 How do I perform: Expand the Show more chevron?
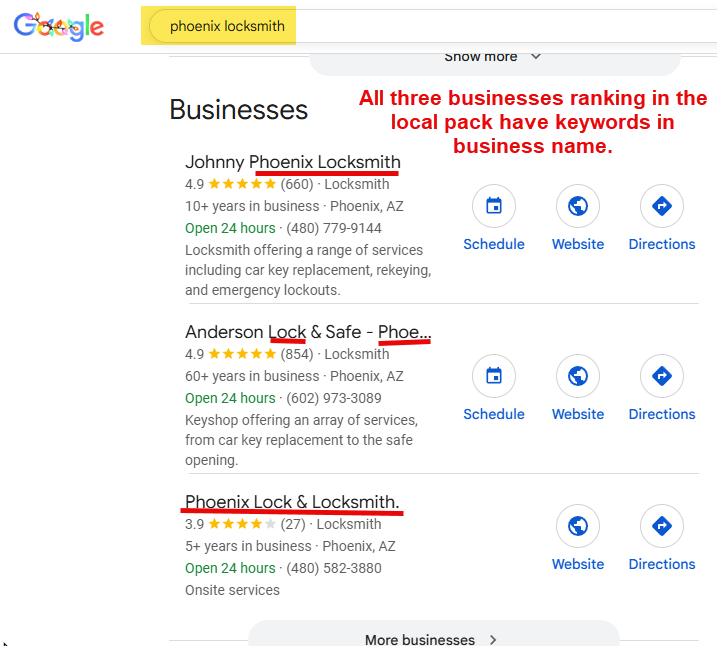click(535, 57)
